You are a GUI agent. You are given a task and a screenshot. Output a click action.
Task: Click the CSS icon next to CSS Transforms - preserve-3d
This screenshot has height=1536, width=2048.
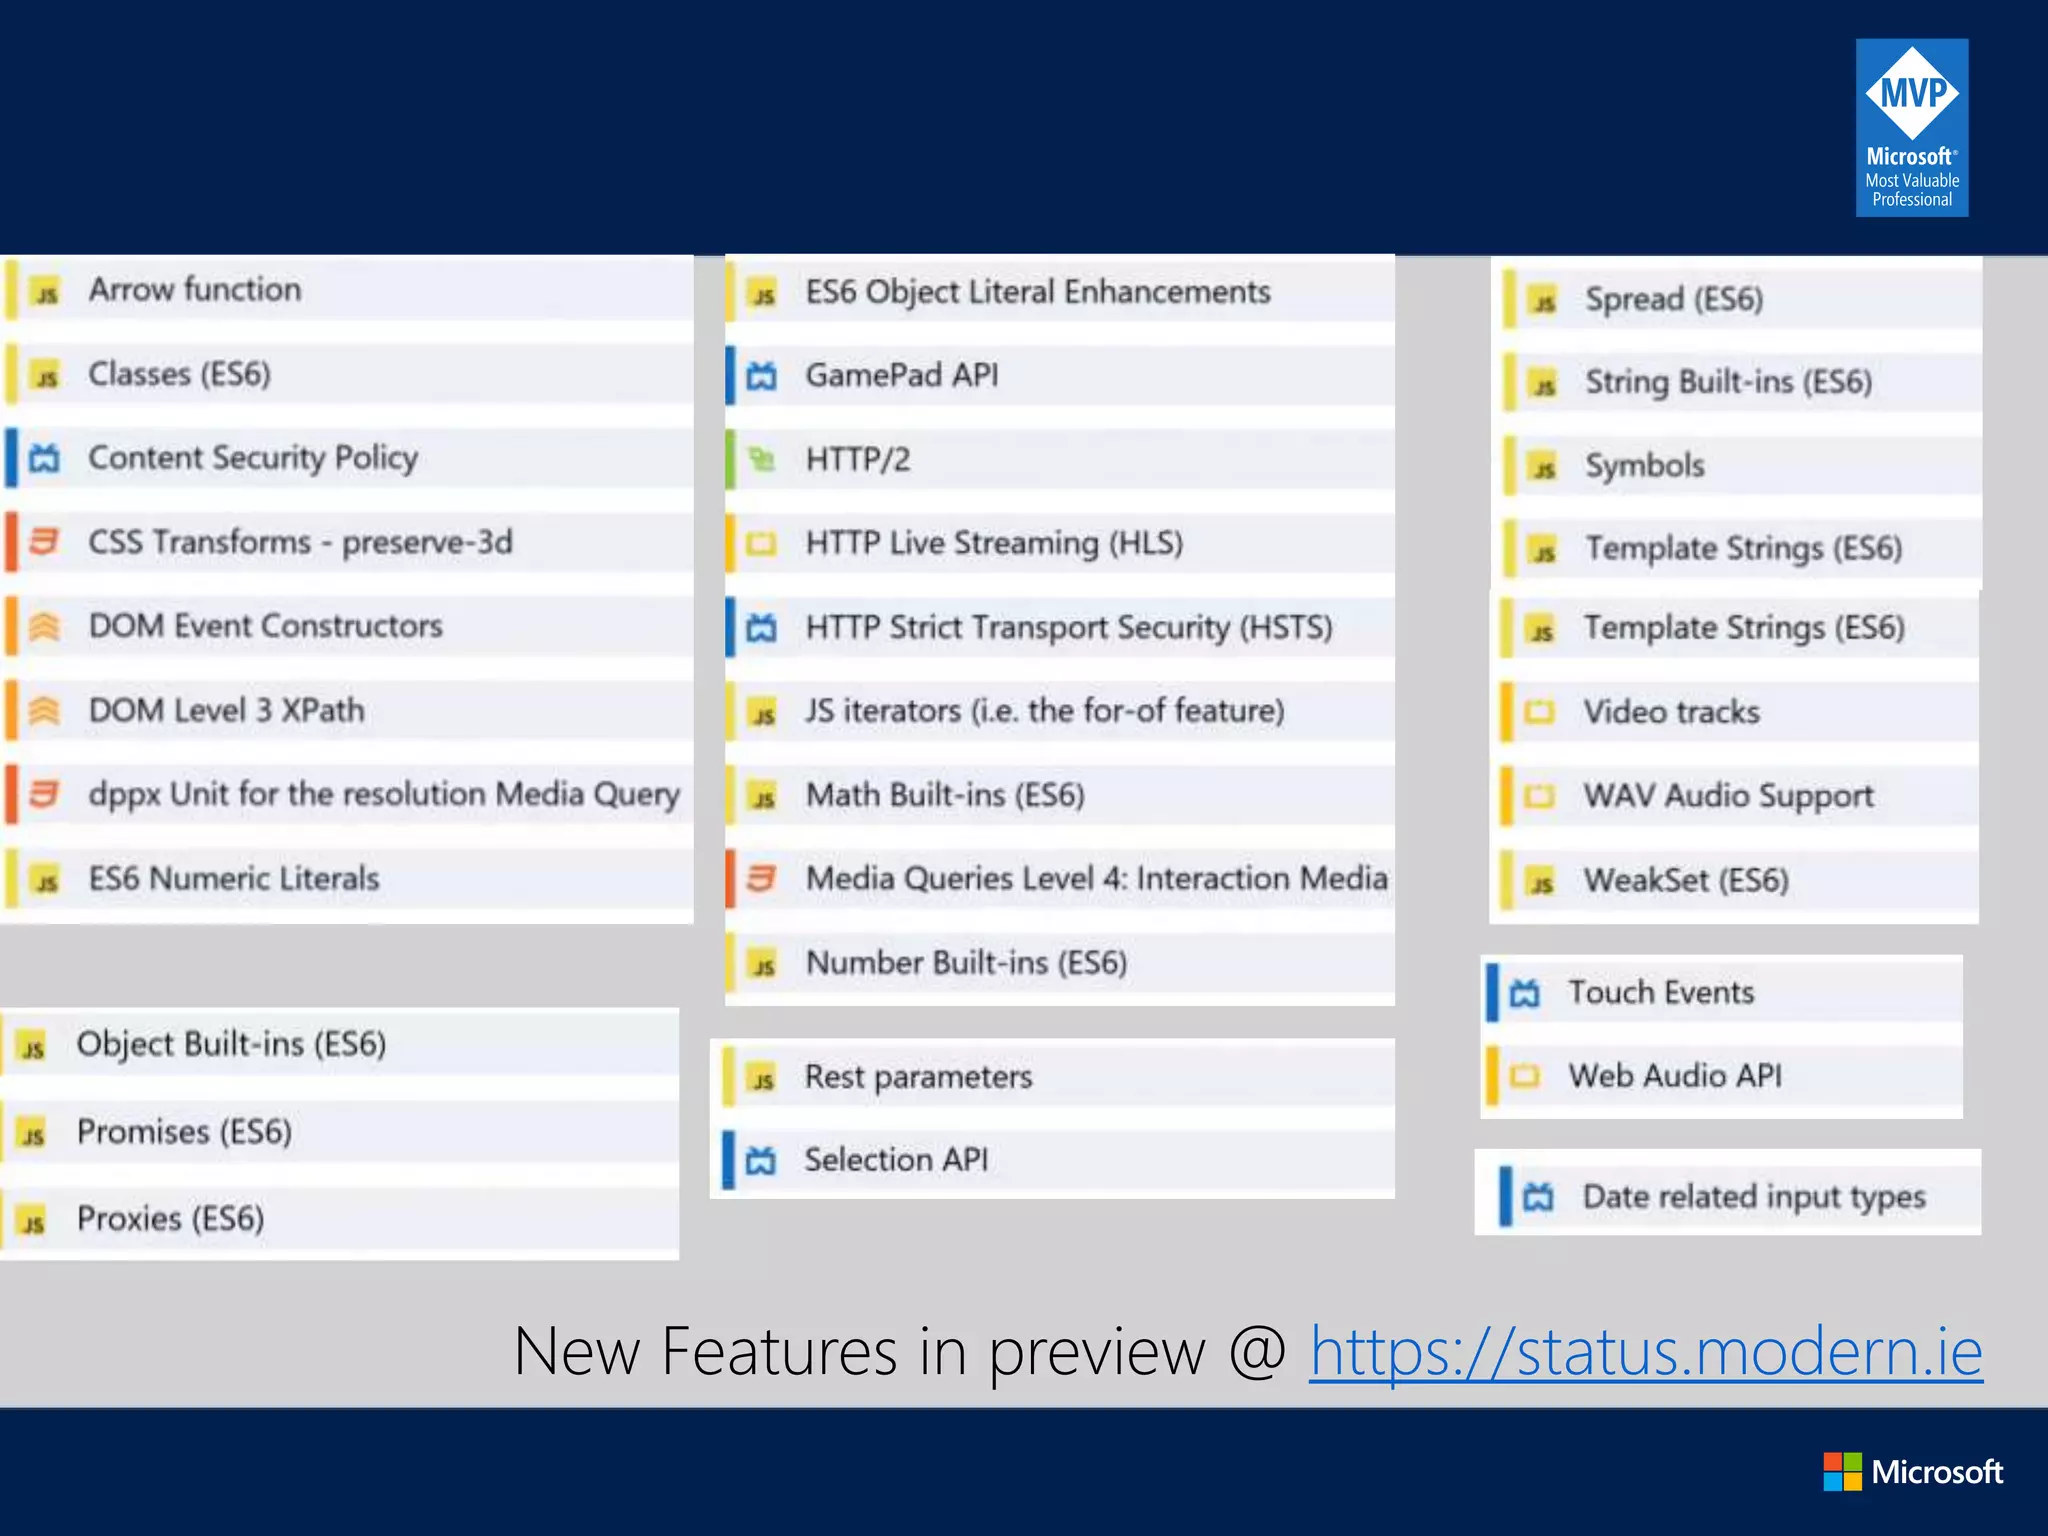point(44,542)
